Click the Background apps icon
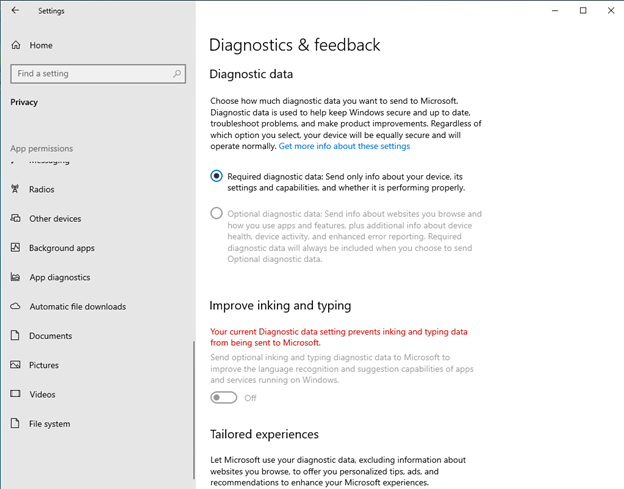This screenshot has height=489, width=624. tap(15, 247)
